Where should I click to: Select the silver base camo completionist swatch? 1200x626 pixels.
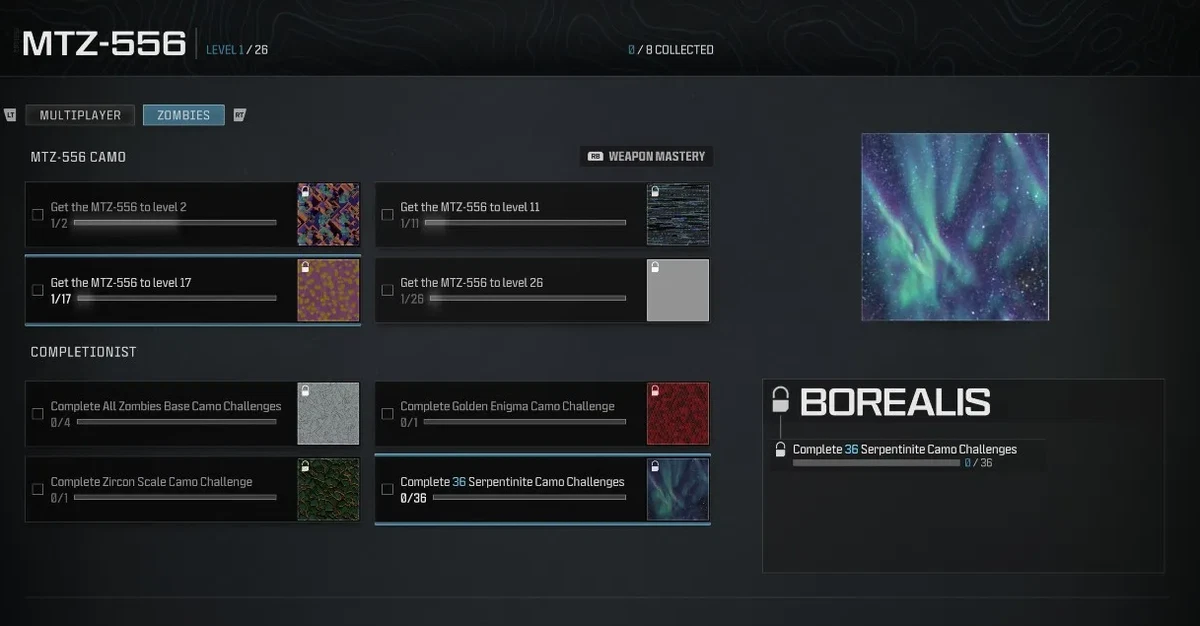point(328,414)
